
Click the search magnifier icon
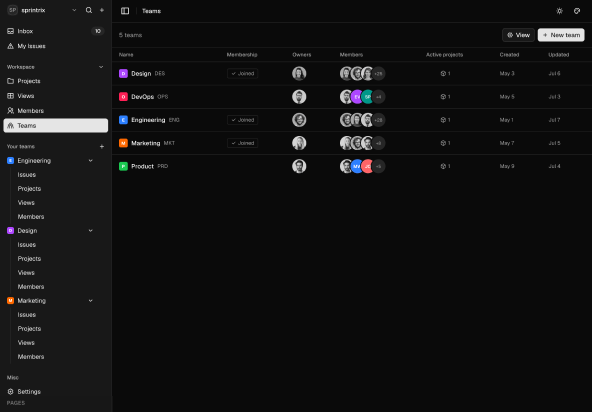89,10
